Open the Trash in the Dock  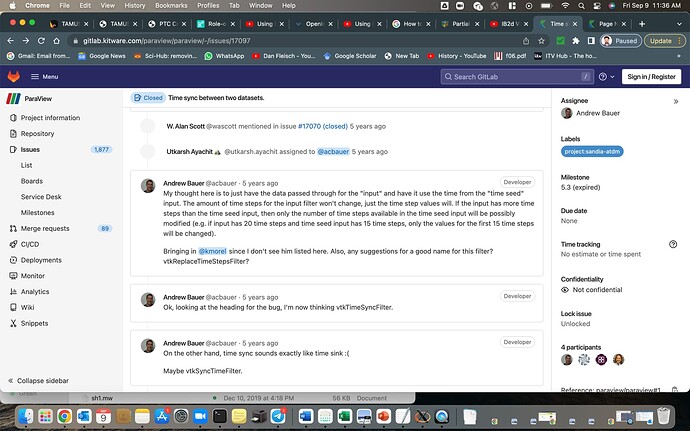click(x=663, y=416)
